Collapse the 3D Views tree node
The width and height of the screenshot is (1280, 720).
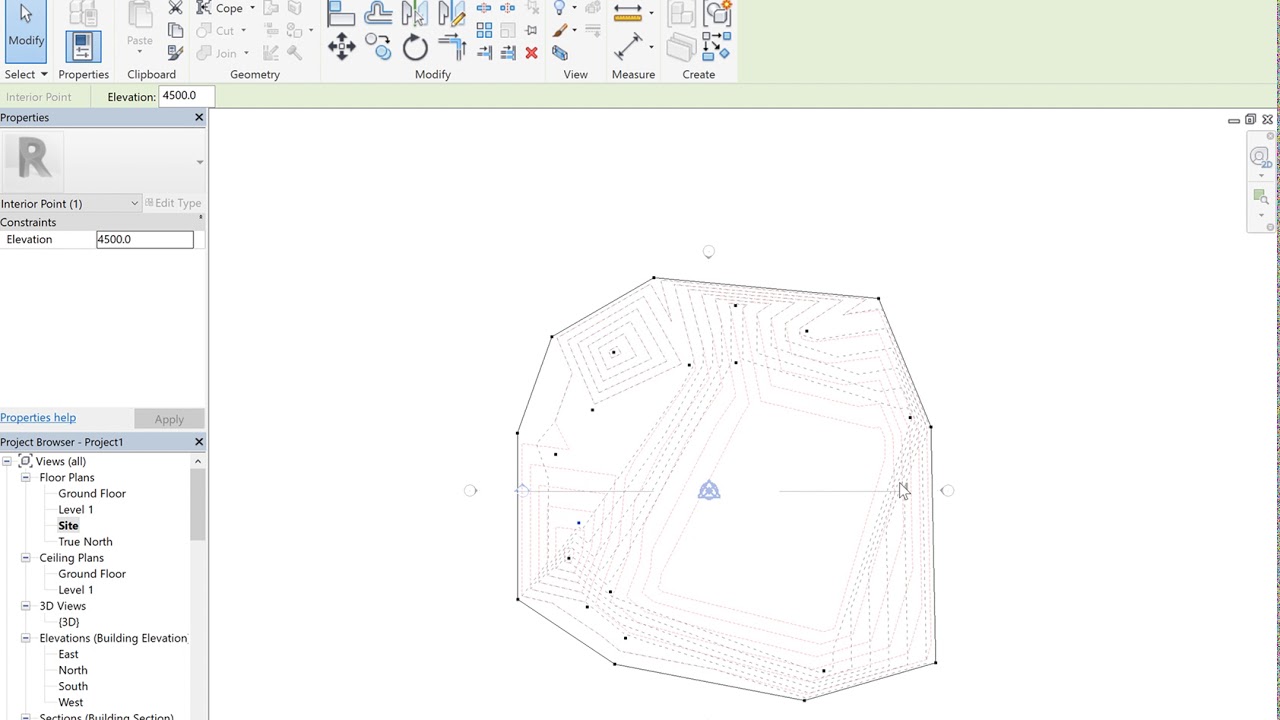click(26, 606)
